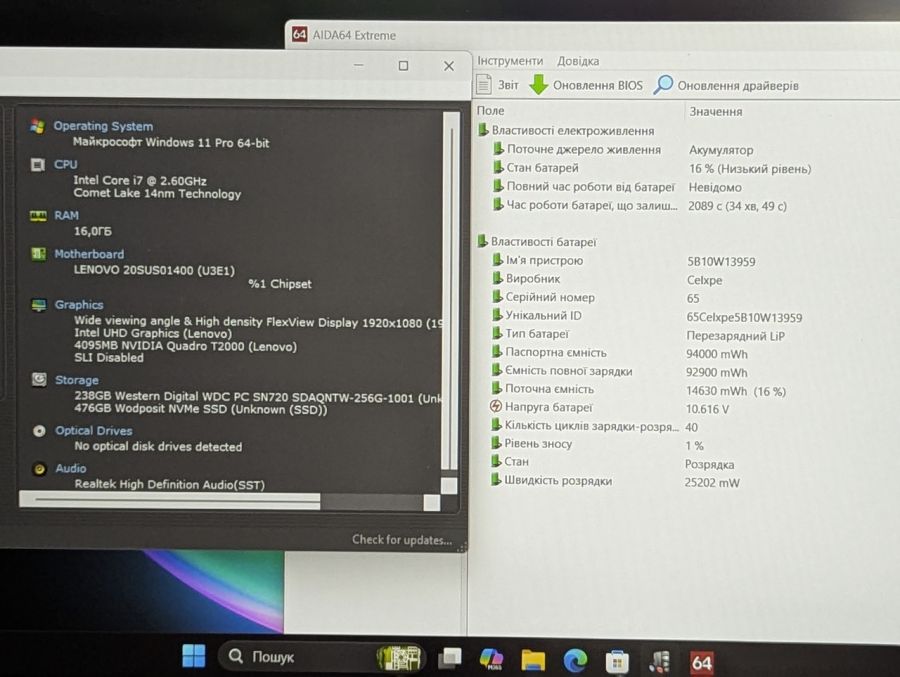Select the Тип батареї row
The width and height of the screenshot is (900, 677).
[x=638, y=335]
